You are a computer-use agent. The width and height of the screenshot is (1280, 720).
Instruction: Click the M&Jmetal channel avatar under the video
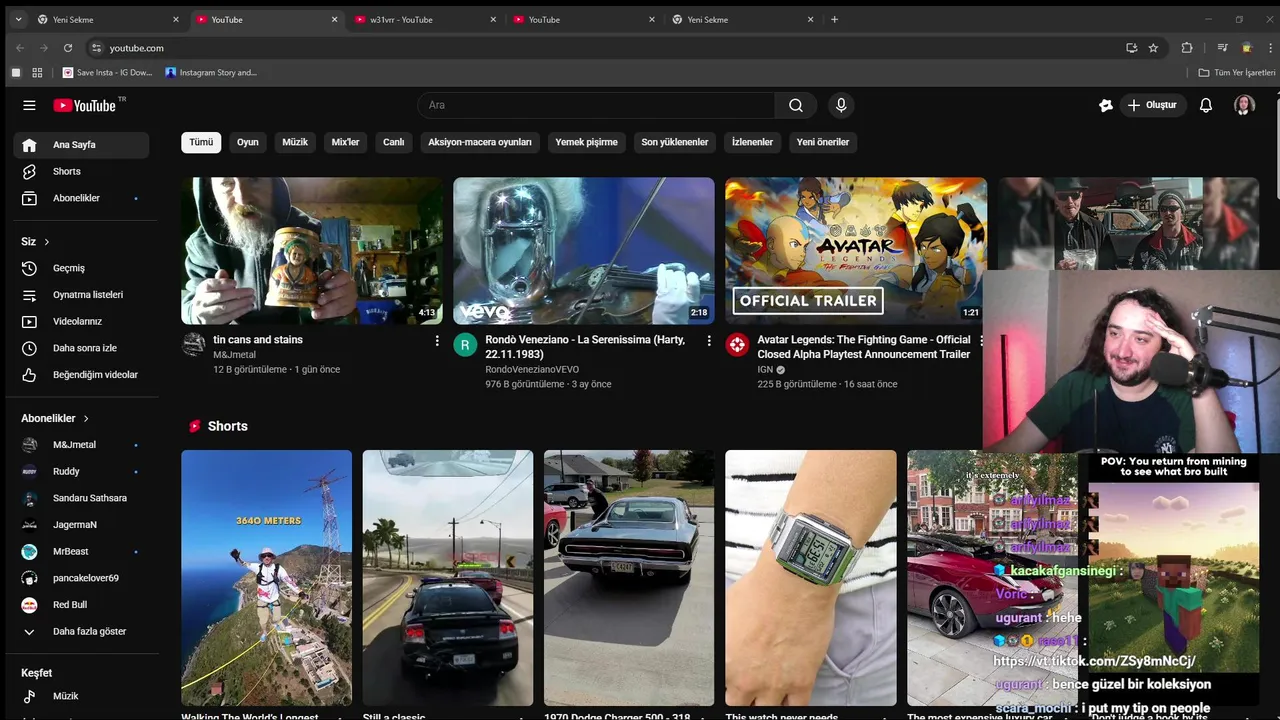pos(193,345)
